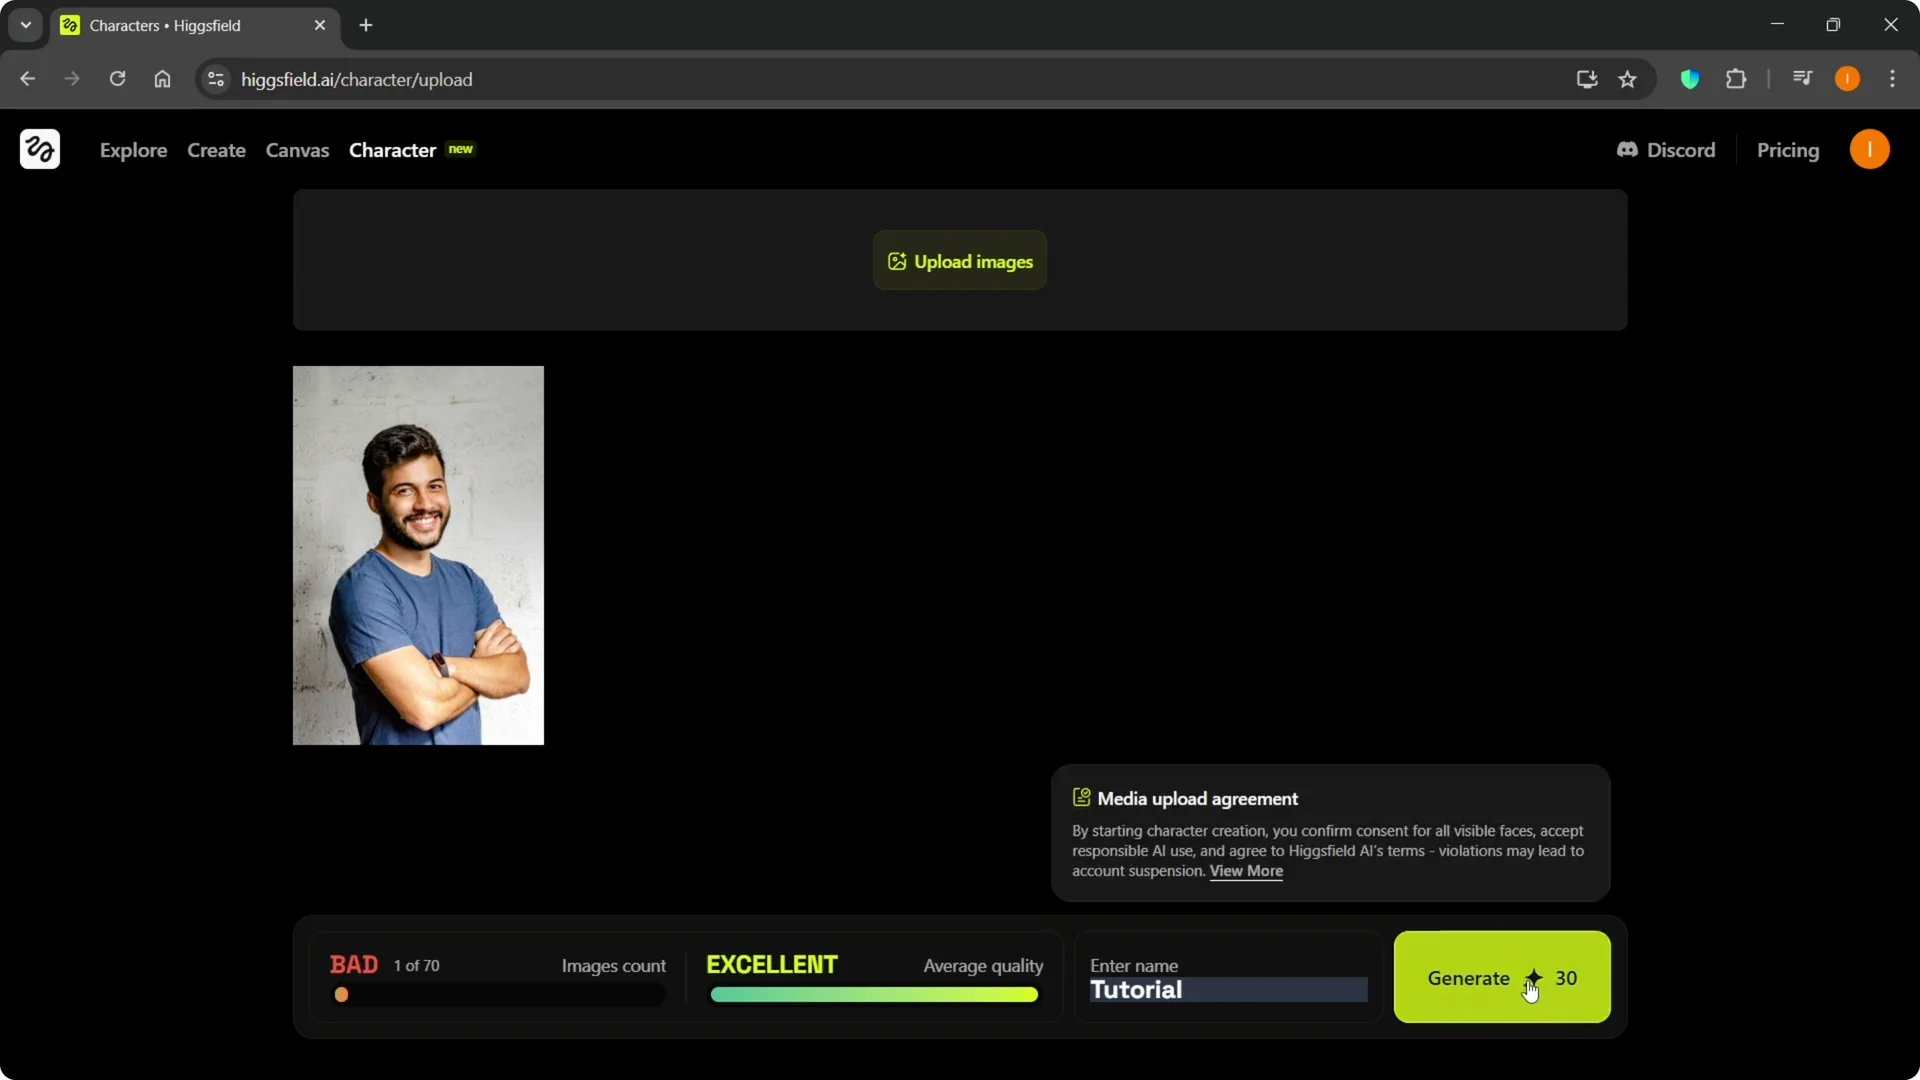This screenshot has width=1920, height=1080.
Task: Switch to the Character section in navigation
Action: pos(393,150)
